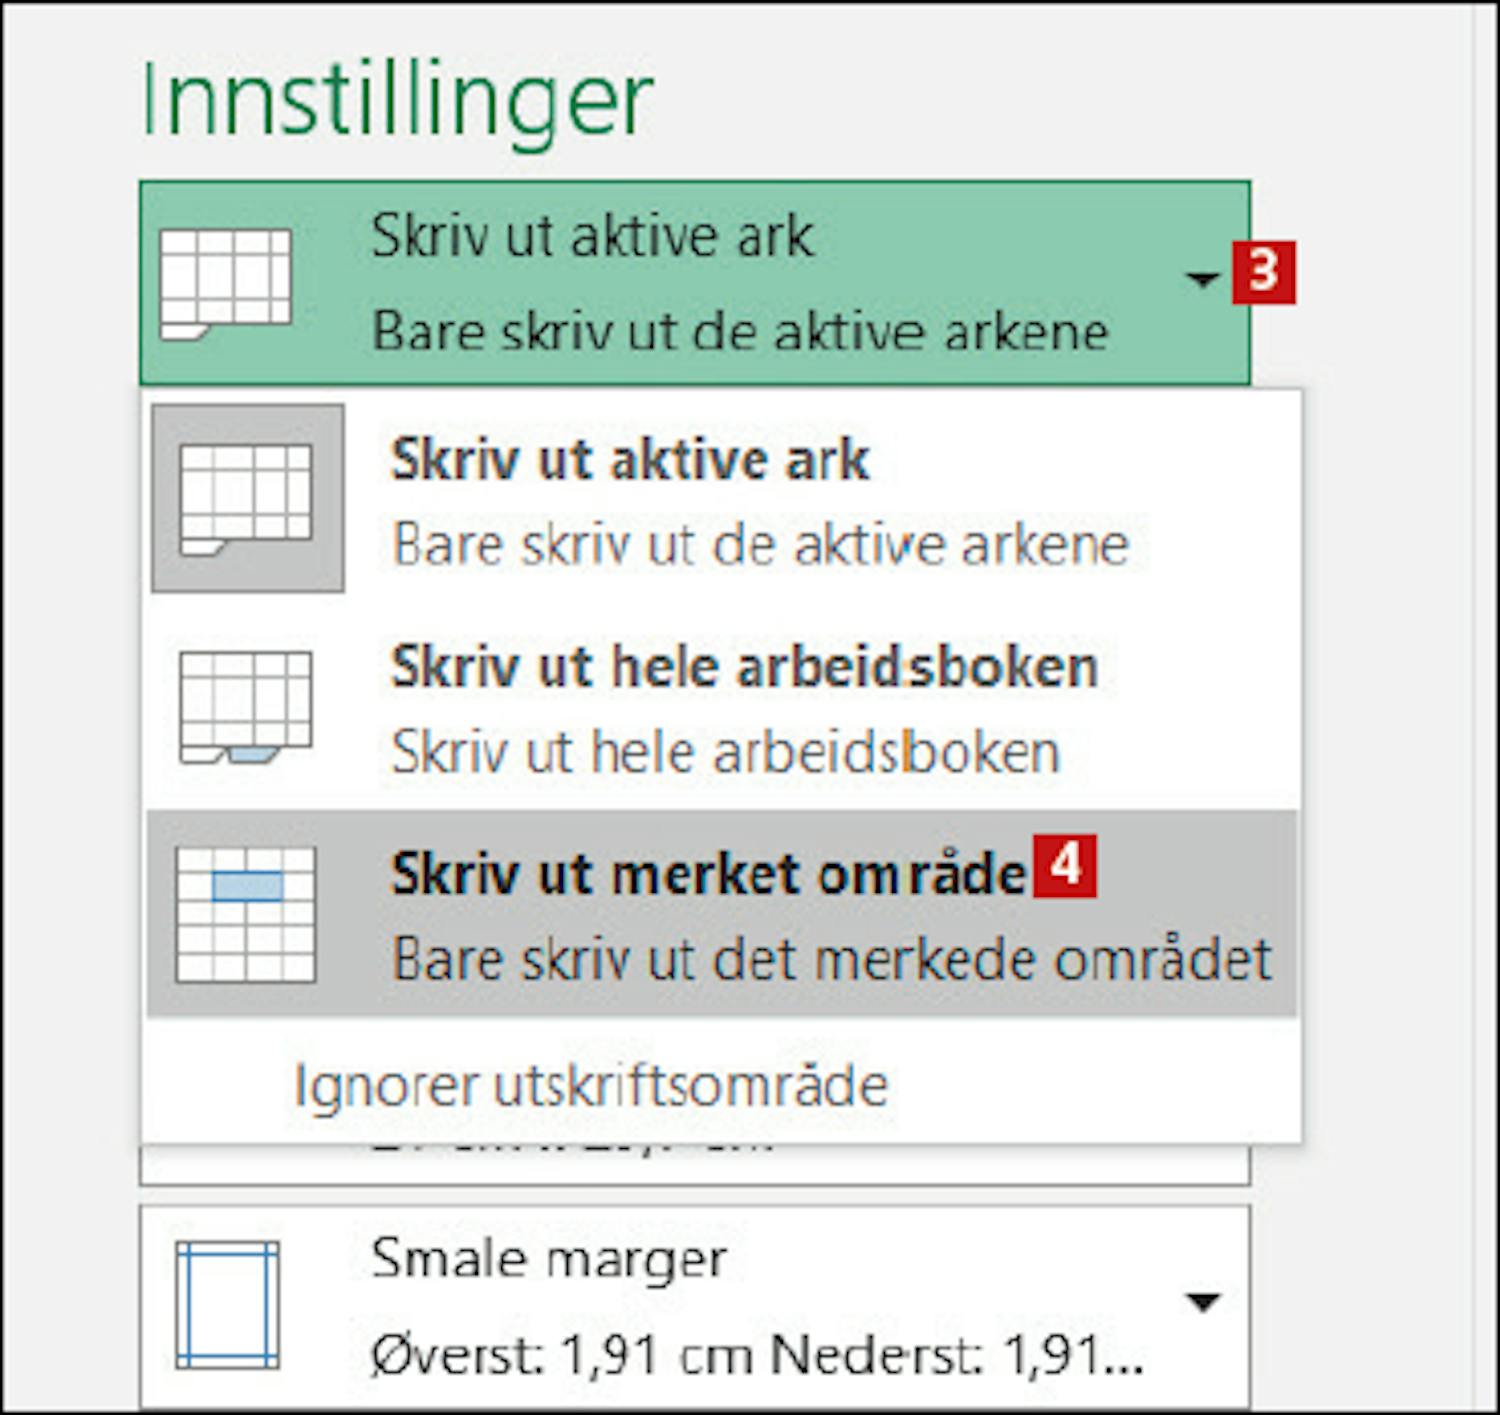Click the sheet icon in the green dropdown

point(226,284)
